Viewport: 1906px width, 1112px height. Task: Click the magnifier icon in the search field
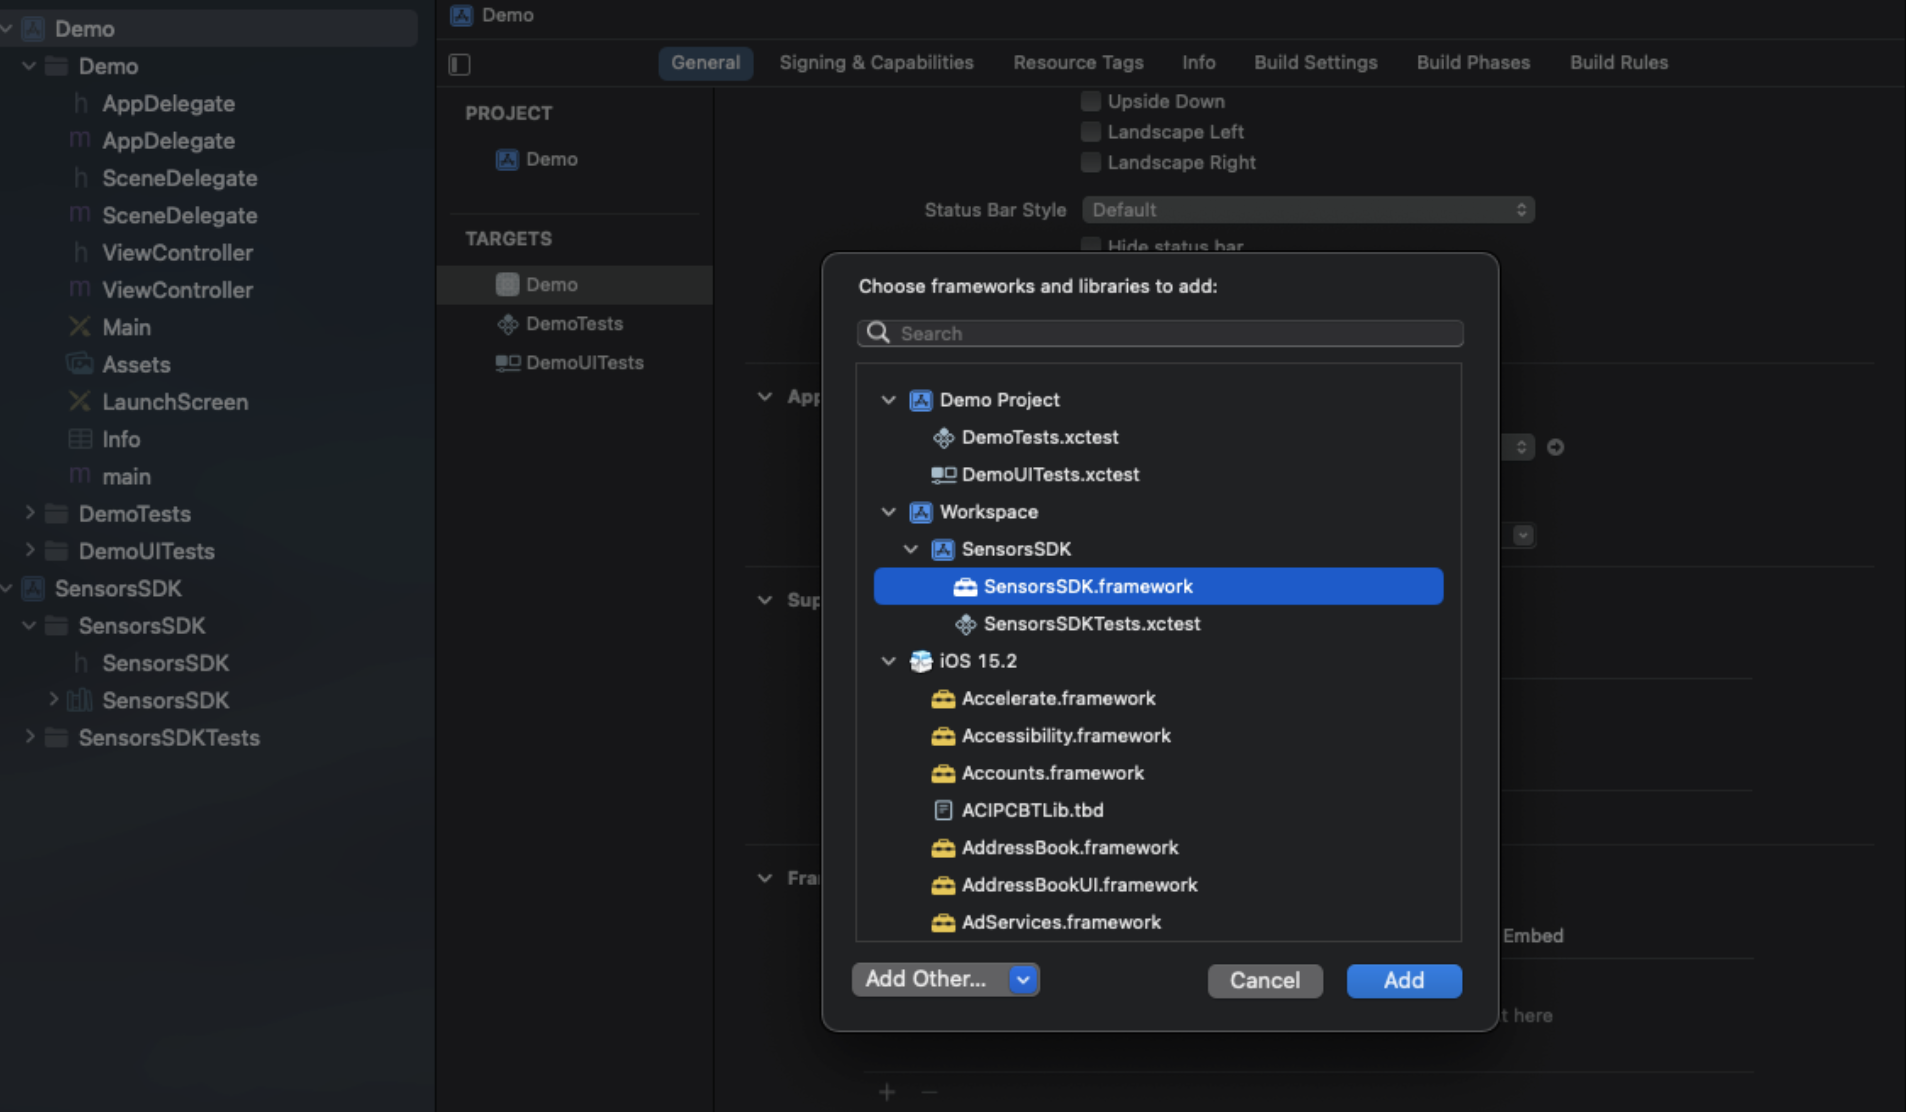878,333
